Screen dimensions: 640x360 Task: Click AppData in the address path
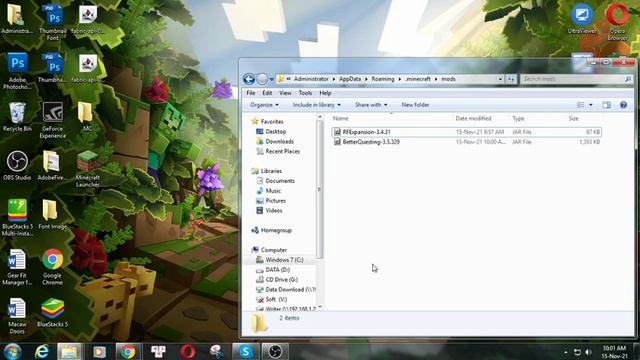pos(350,79)
